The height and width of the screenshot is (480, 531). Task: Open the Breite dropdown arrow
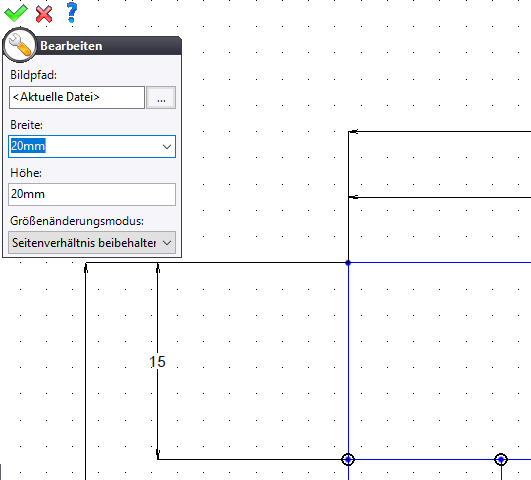(x=167, y=147)
